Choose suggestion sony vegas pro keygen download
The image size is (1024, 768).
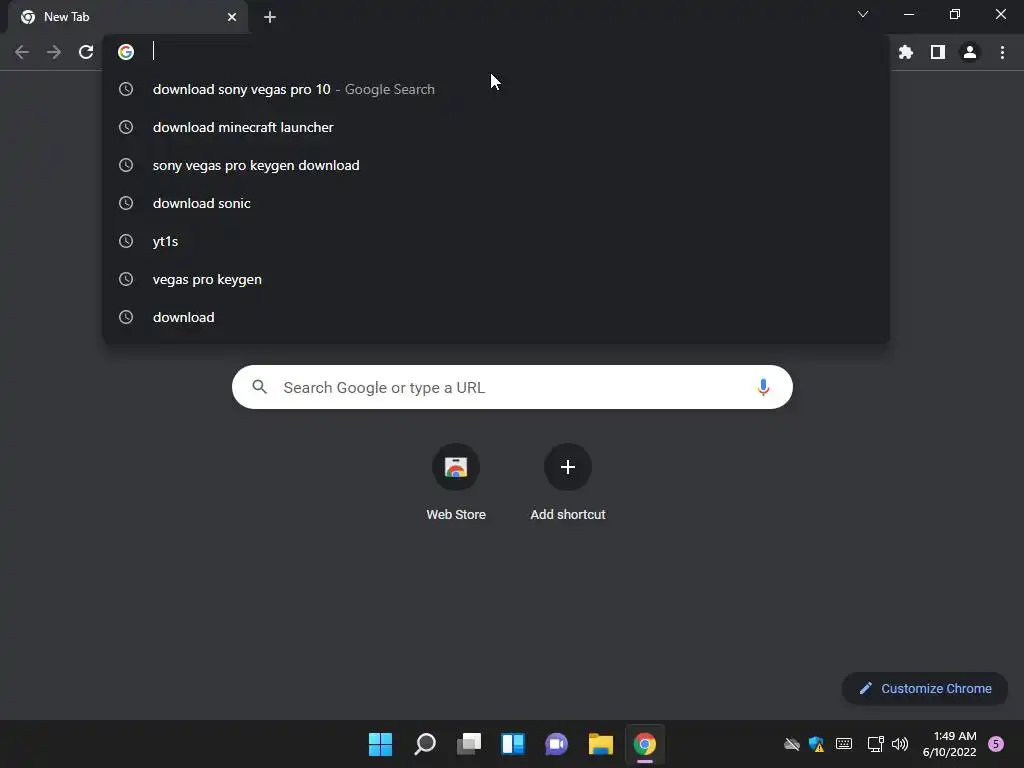[496, 165]
